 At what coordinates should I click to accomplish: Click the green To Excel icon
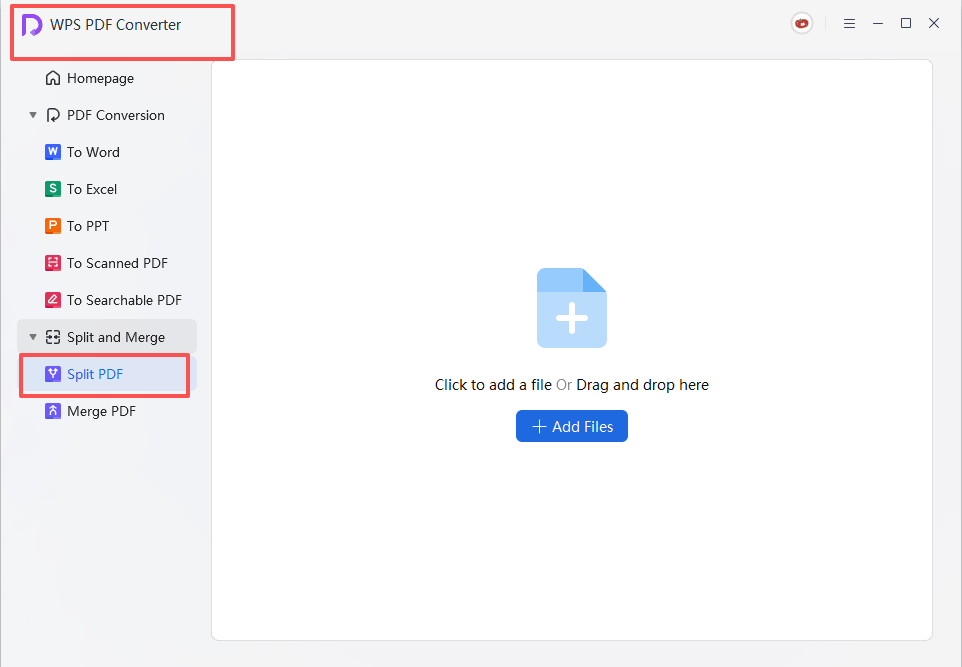[x=53, y=189]
